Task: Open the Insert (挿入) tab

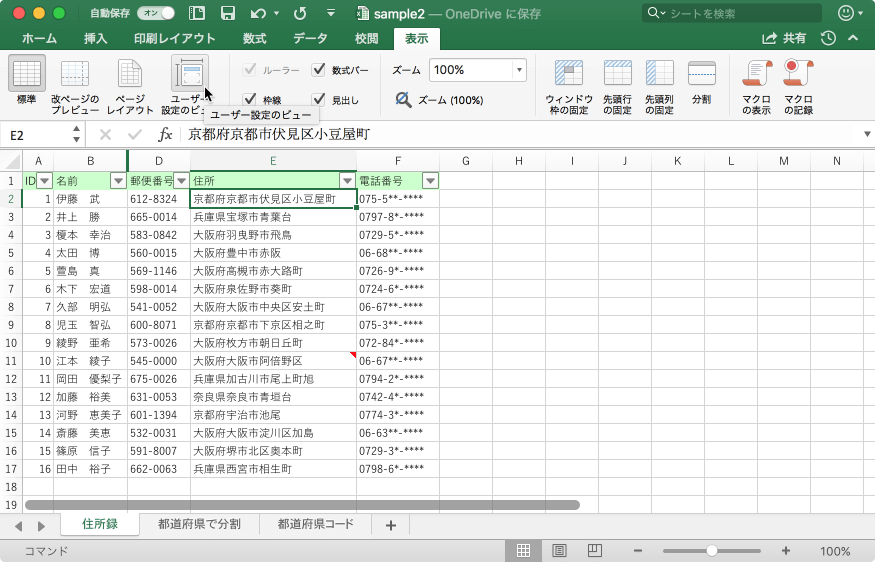Action: 95,39
